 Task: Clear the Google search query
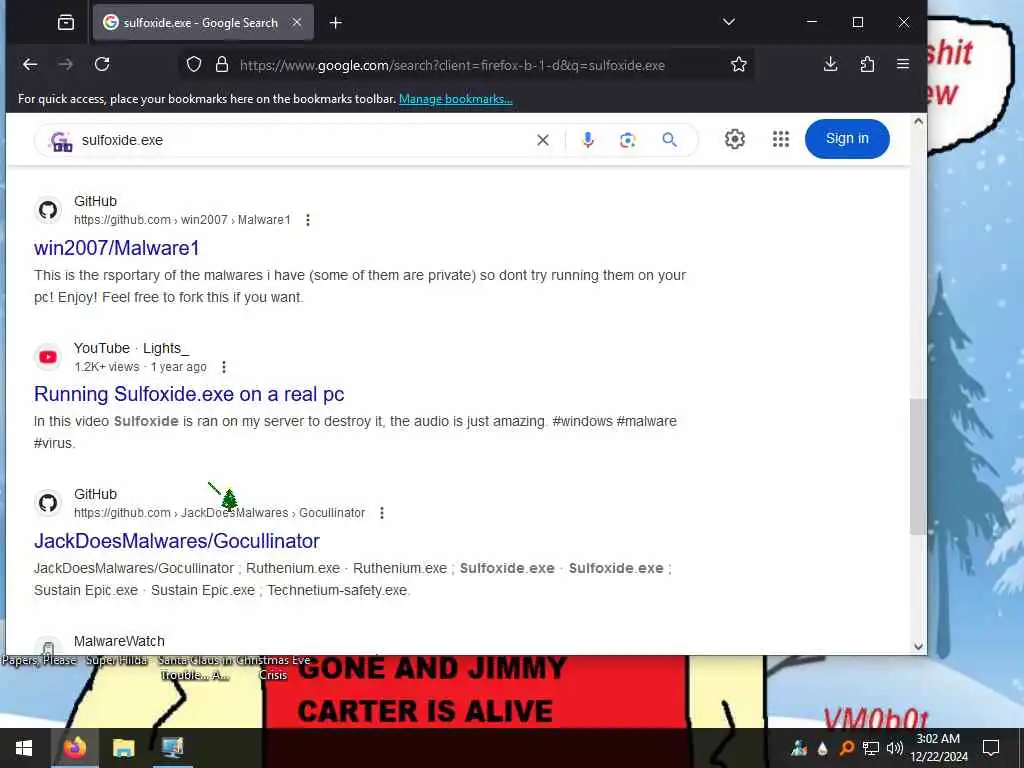pyautogui.click(x=543, y=140)
